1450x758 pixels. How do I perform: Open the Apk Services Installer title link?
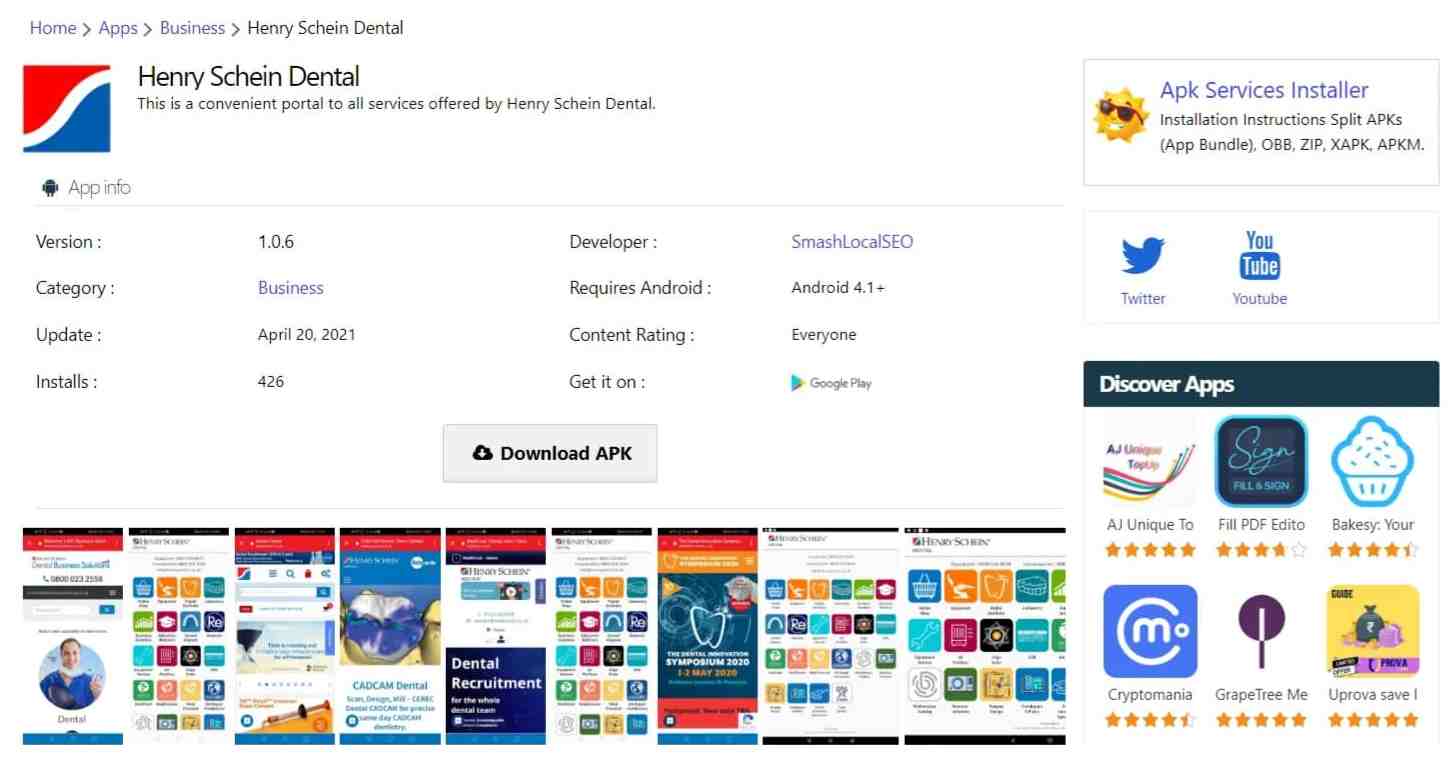point(1263,90)
